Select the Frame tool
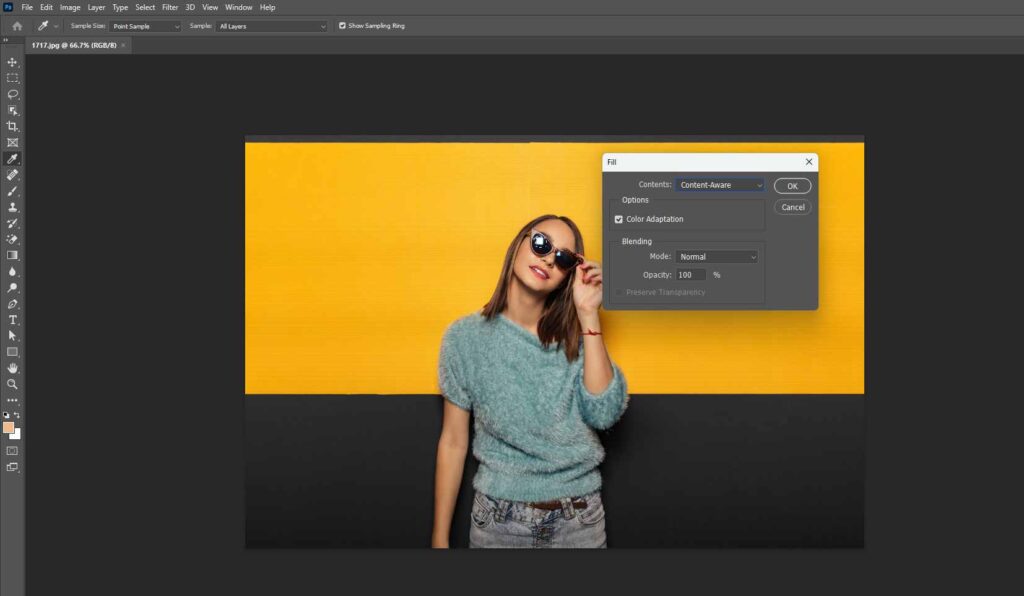Screen dimensions: 1024x596 (x=12, y=142)
